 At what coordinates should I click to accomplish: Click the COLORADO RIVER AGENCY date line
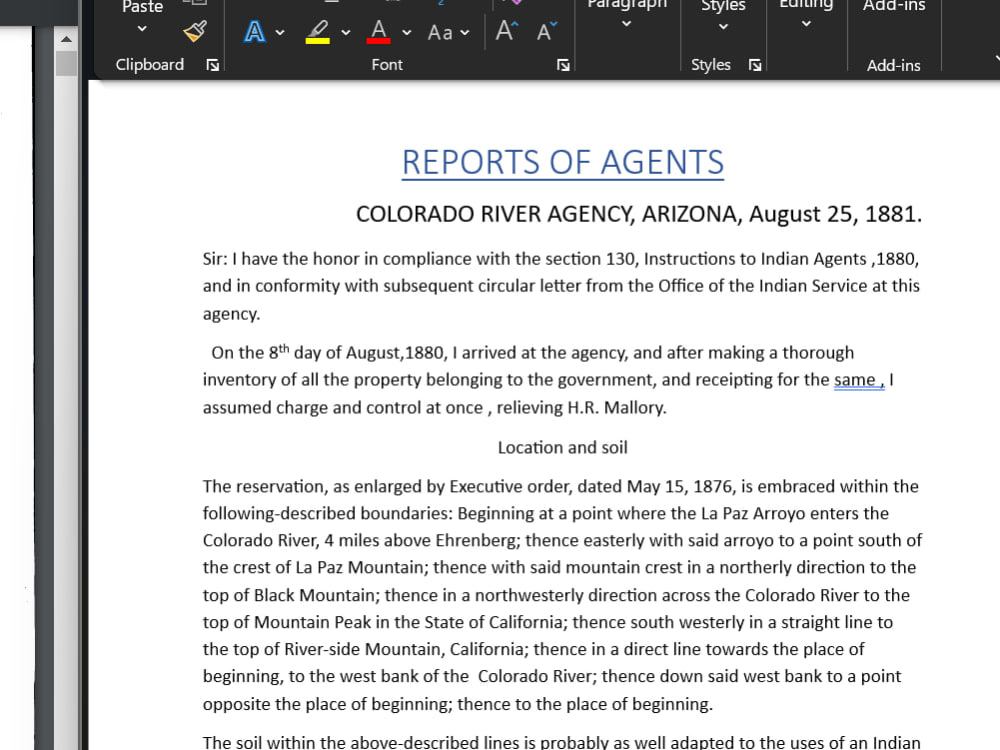pyautogui.click(x=639, y=214)
